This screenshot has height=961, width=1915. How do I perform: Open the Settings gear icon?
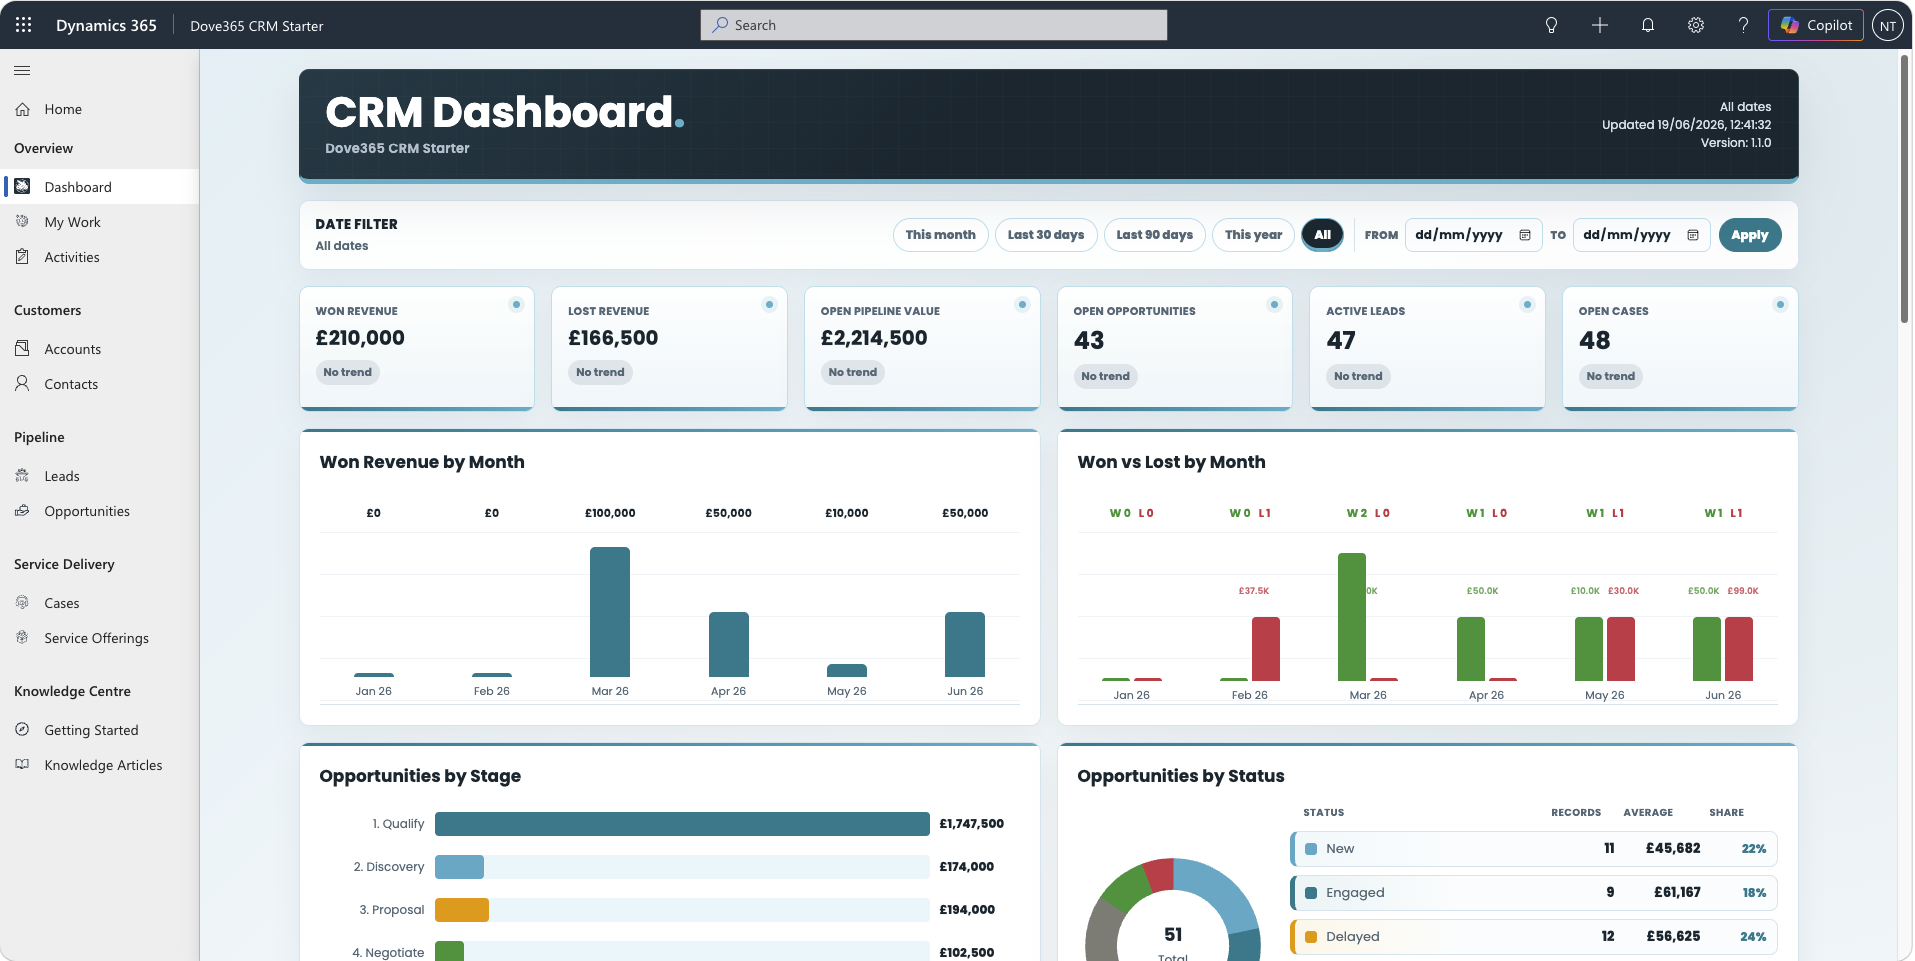1696,25
